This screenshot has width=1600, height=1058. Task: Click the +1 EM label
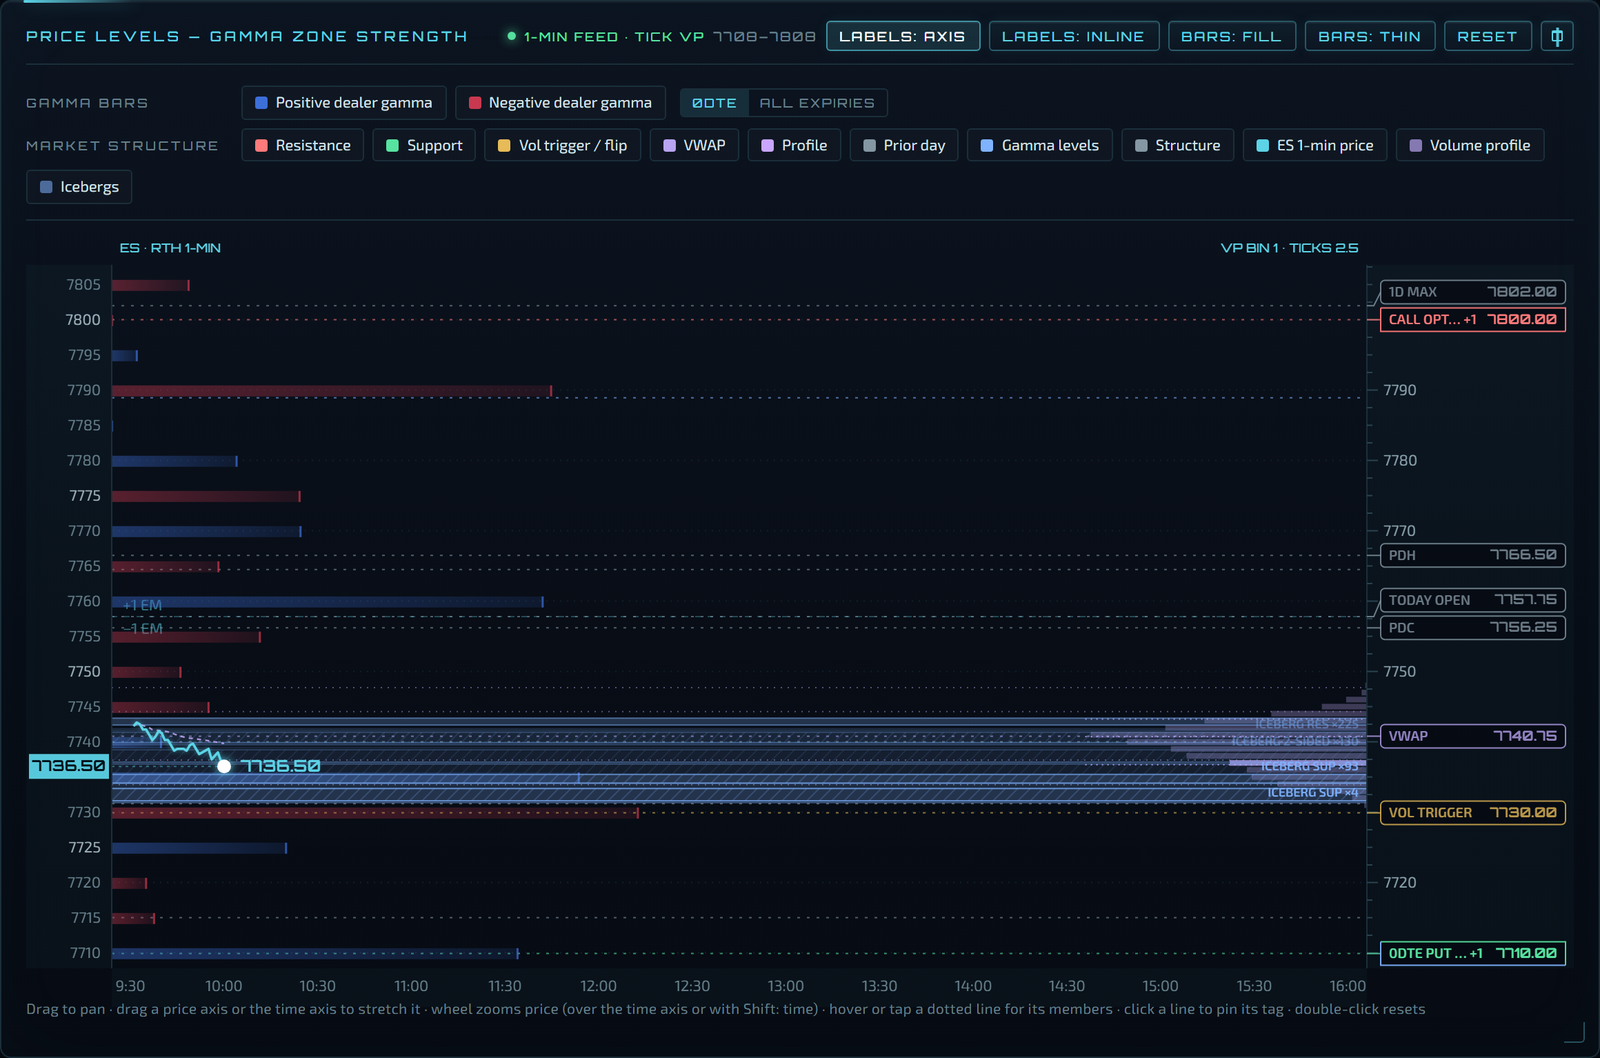click(143, 605)
